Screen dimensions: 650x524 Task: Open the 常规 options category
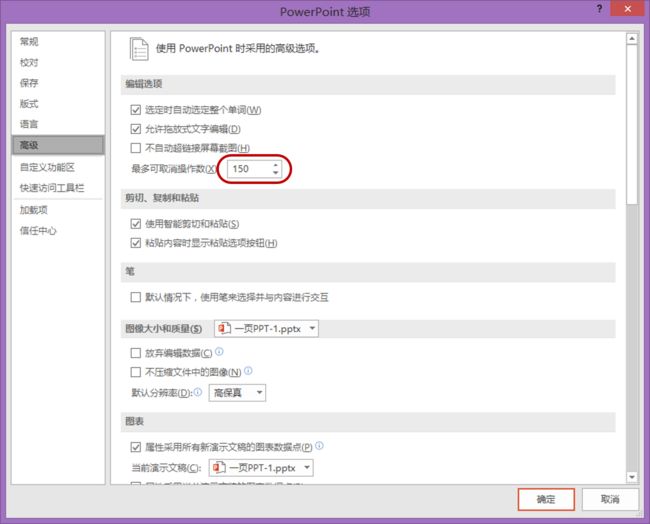coord(29,41)
